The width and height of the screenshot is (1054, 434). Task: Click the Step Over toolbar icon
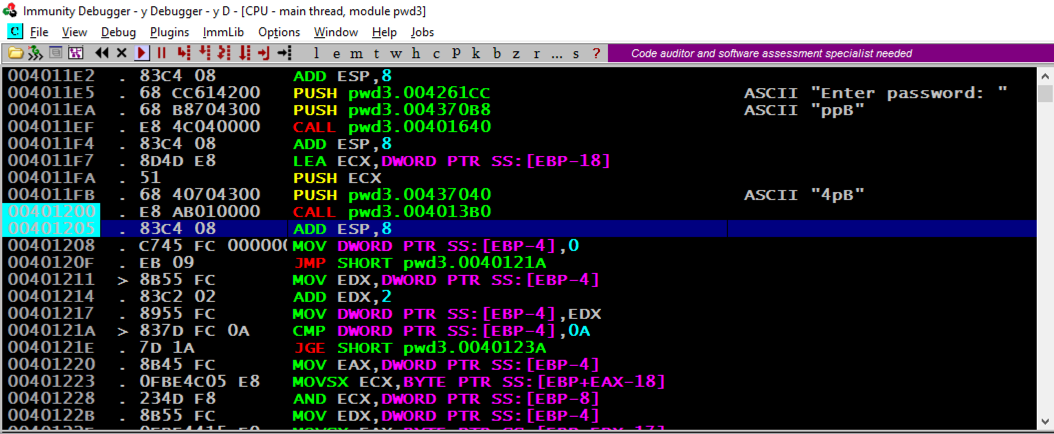(x=204, y=53)
